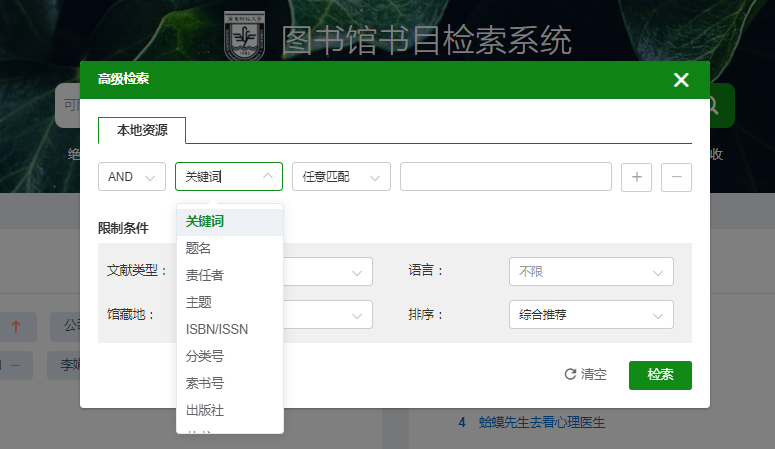The image size is (775, 449).
Task: Click the magnifier search icon behind dialog
Action: [x=714, y=106]
